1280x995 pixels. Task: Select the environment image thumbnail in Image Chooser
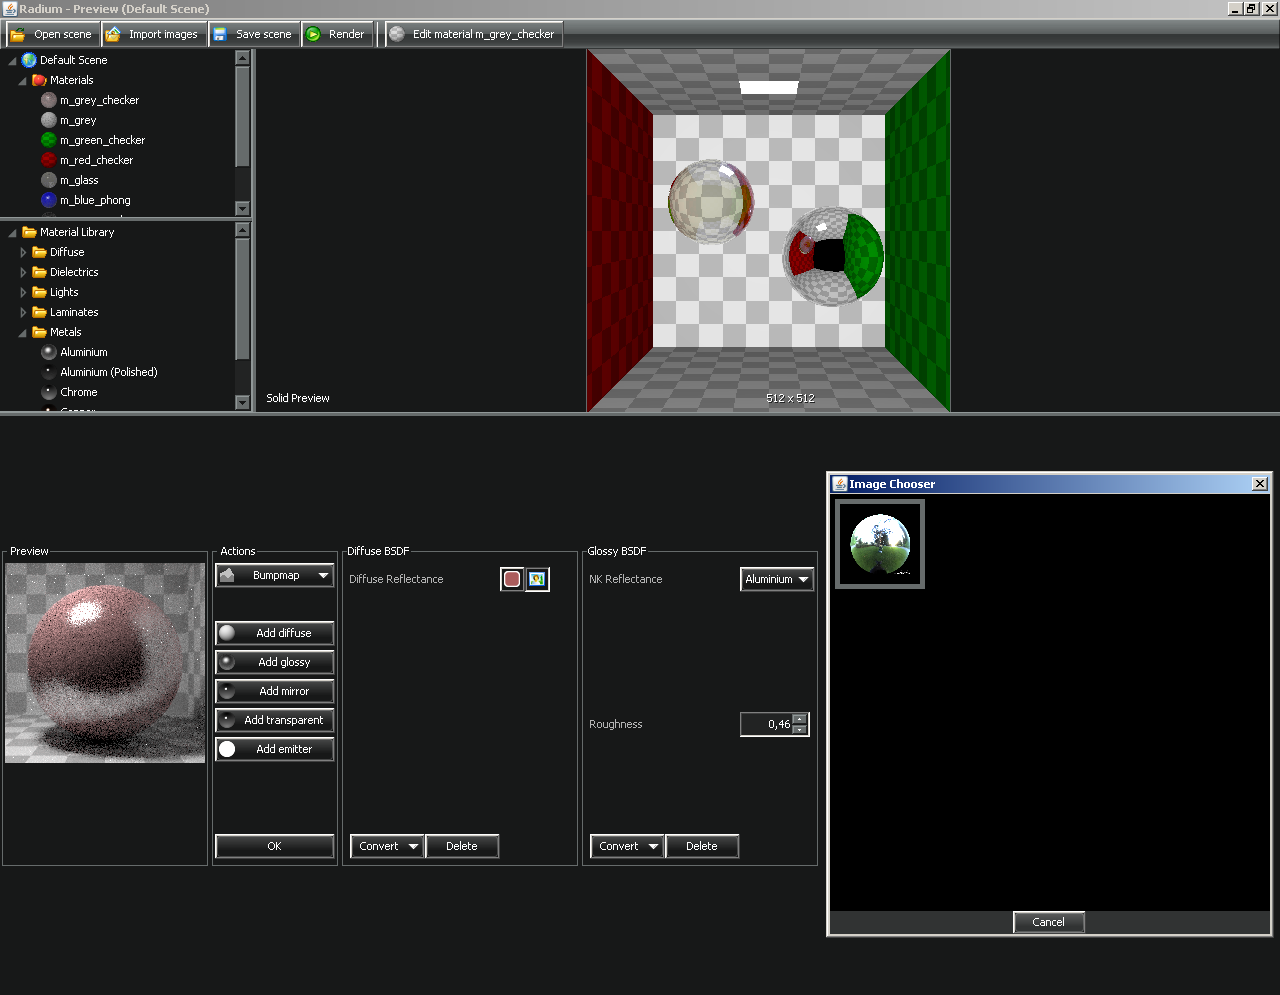click(880, 544)
